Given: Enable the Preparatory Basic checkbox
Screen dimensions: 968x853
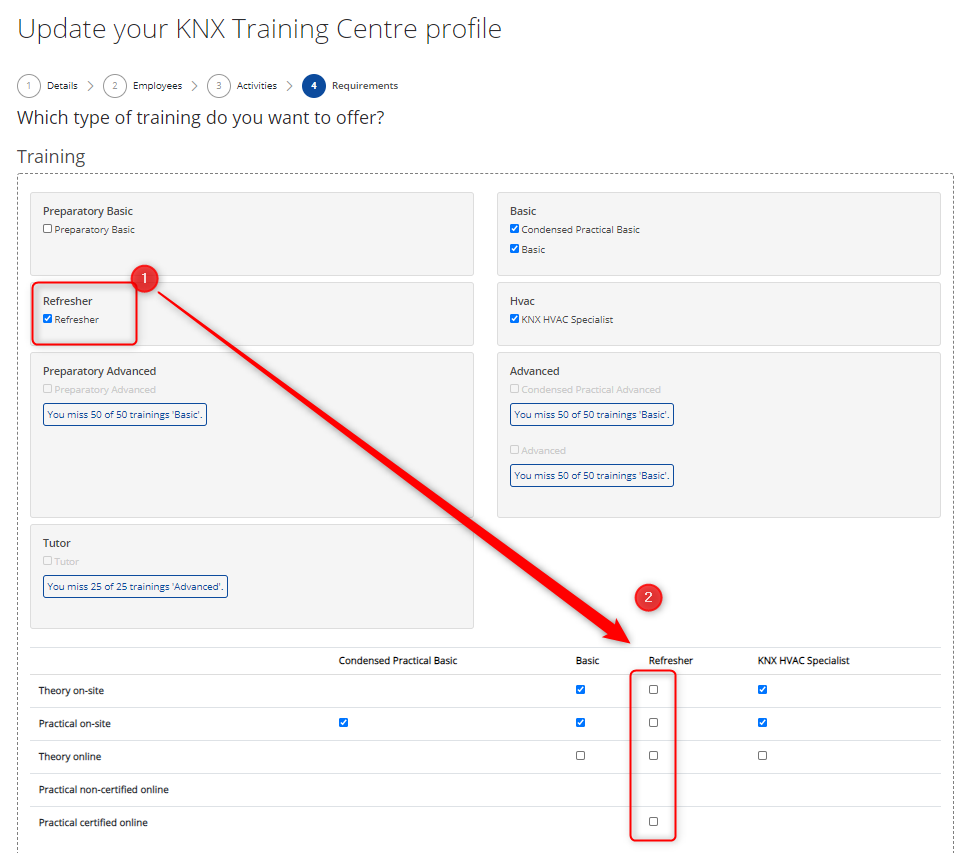Looking at the screenshot, I should 46,229.
